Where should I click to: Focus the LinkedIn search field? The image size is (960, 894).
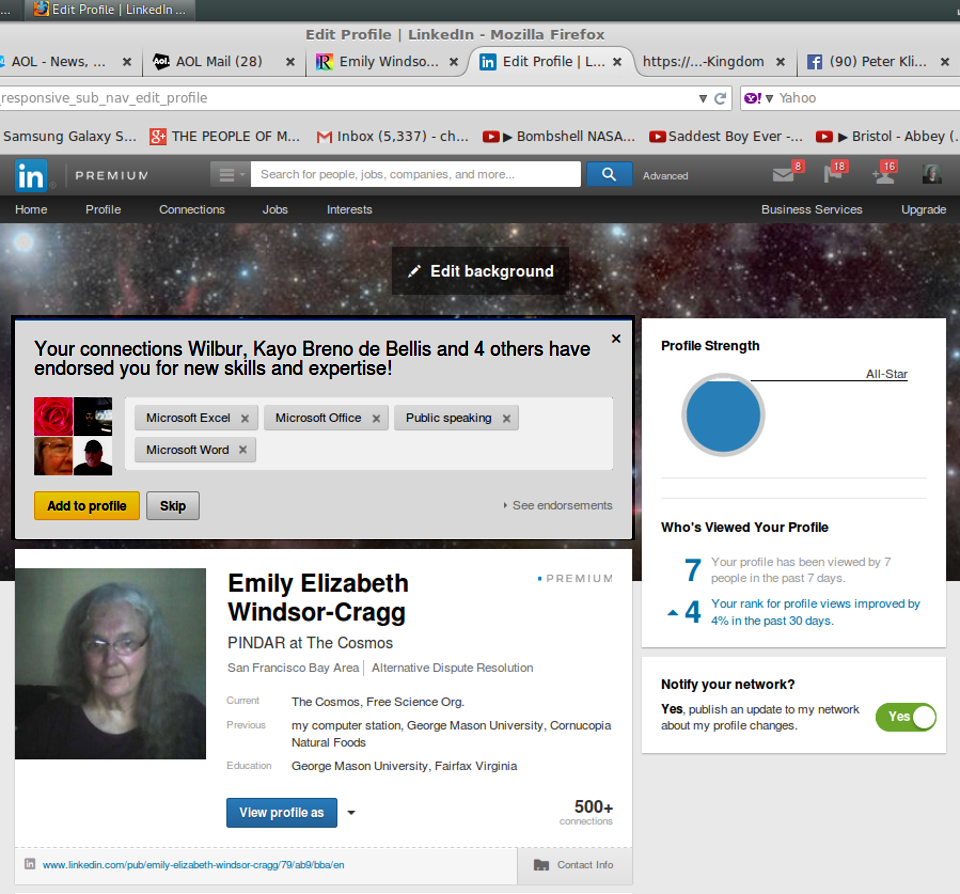[x=416, y=175]
